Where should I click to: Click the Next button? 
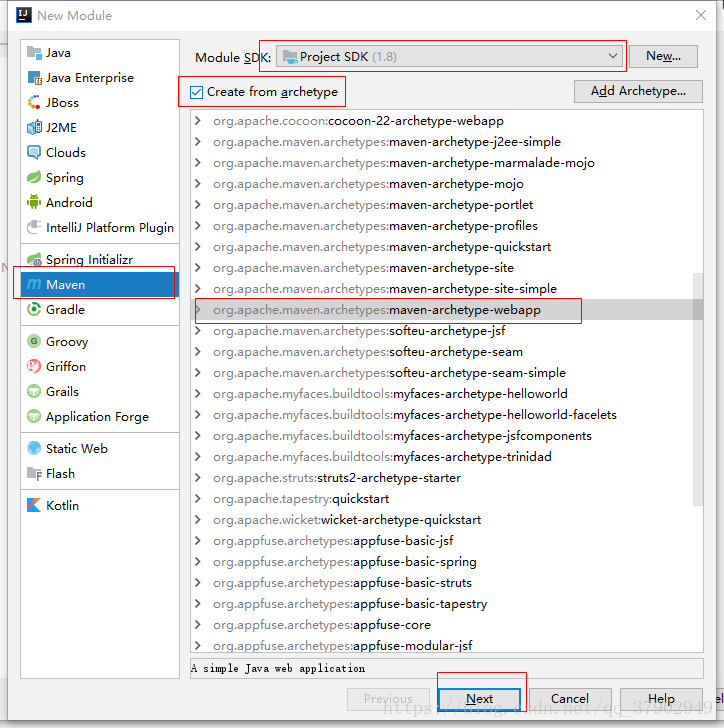coord(479,699)
